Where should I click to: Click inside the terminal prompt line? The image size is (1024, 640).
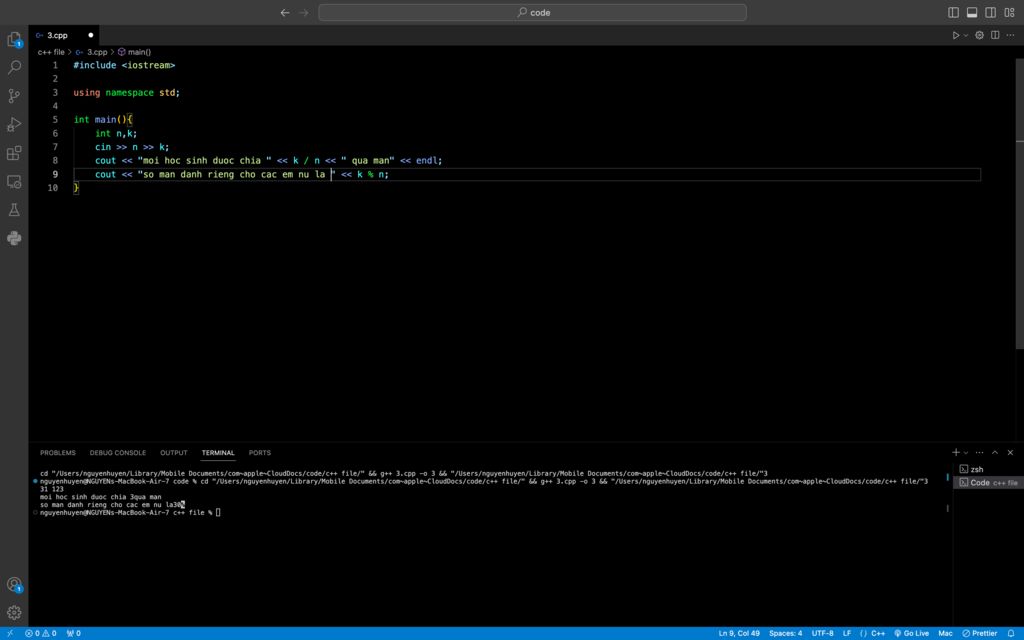130,513
